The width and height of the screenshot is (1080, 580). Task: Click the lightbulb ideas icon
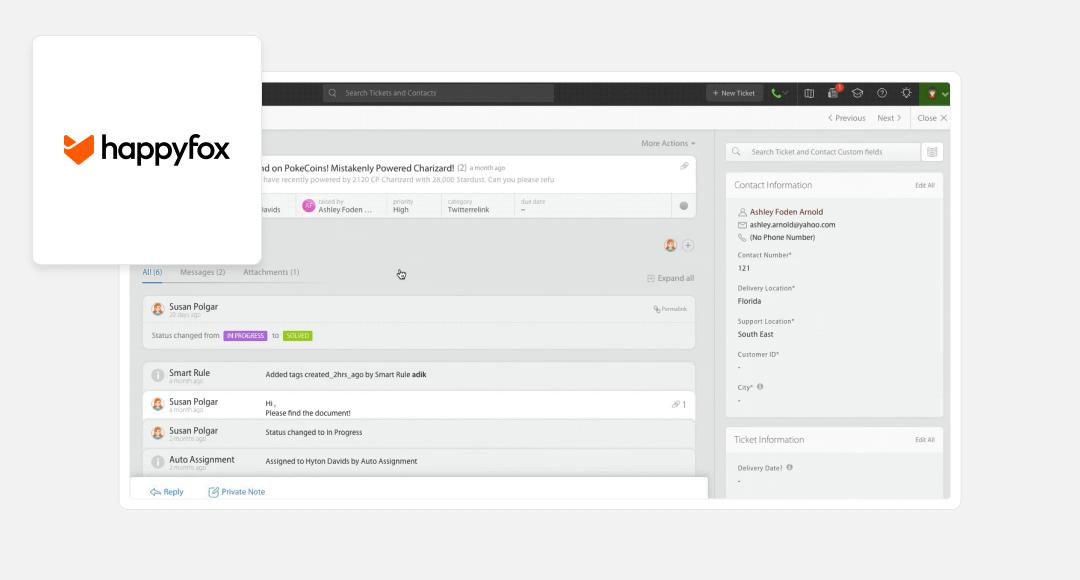pos(906,93)
